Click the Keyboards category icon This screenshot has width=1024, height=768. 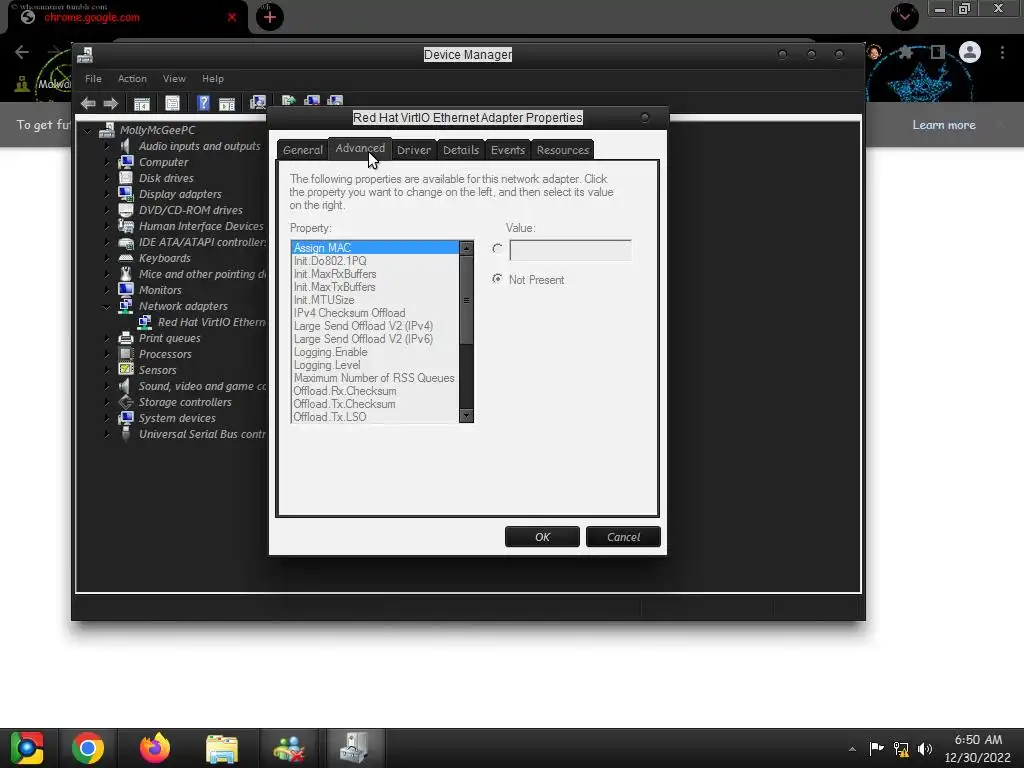125,258
